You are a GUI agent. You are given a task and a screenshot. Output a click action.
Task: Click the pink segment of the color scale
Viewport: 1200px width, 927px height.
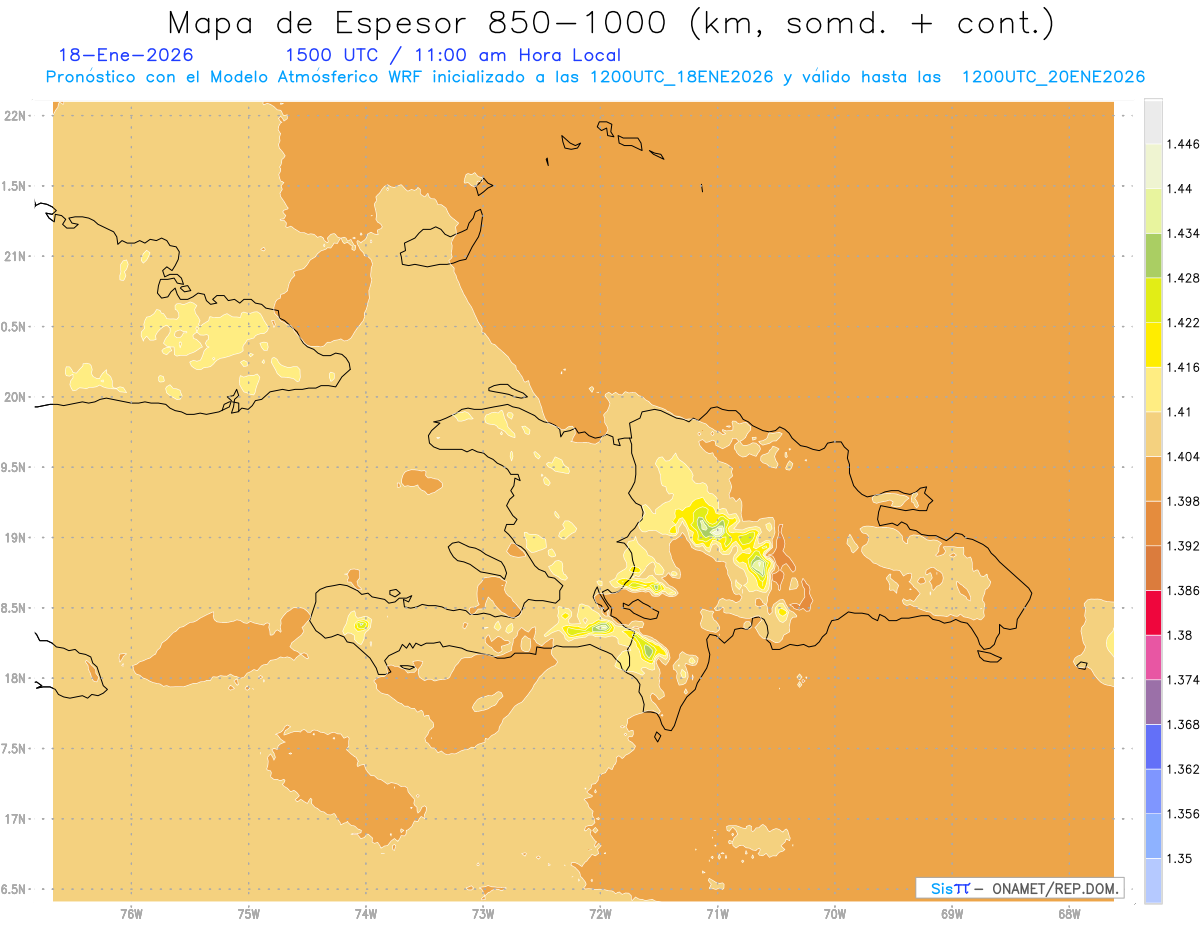pos(1153,657)
